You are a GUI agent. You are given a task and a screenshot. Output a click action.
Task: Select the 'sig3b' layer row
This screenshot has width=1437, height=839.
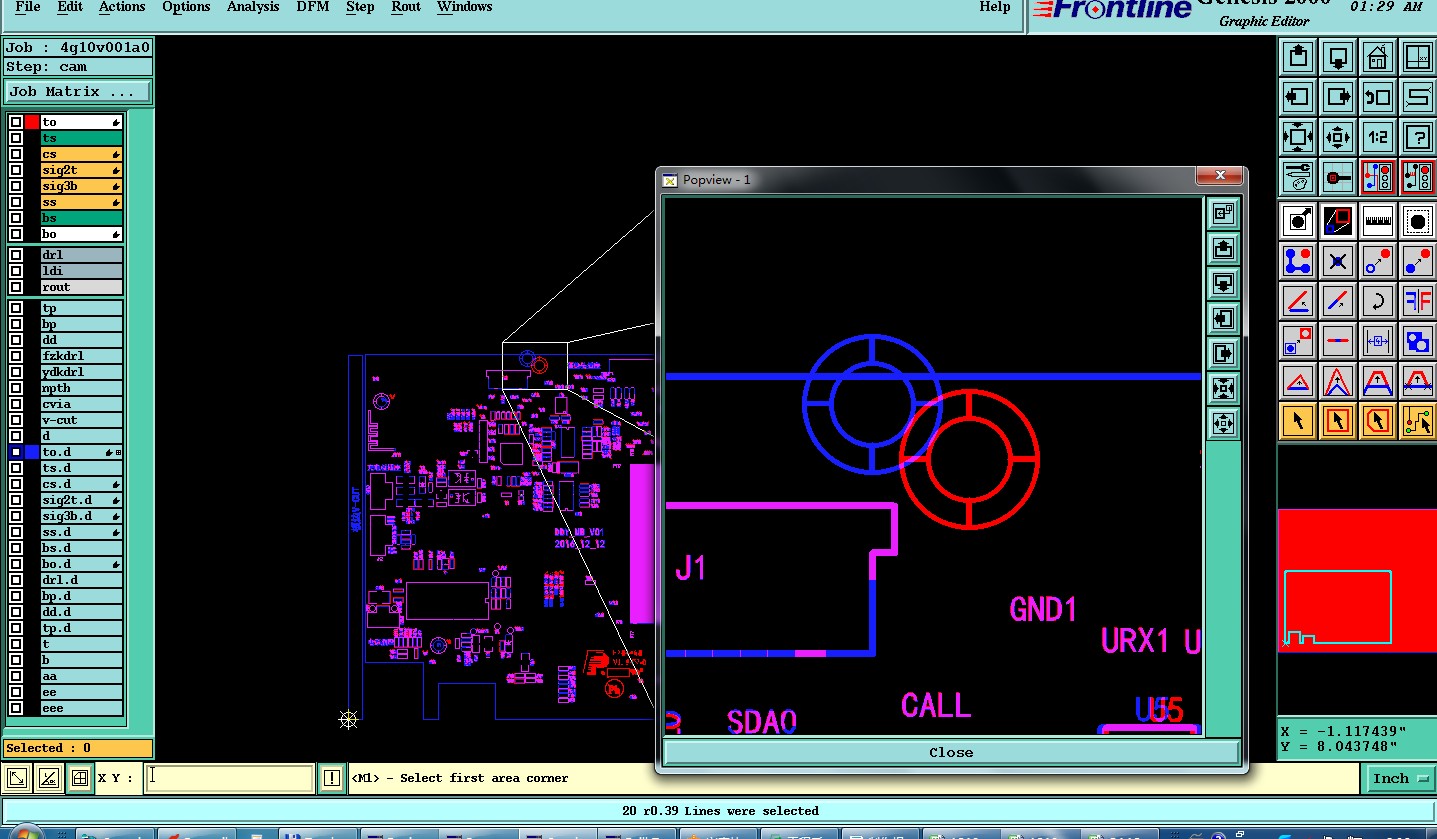pyautogui.click(x=82, y=186)
